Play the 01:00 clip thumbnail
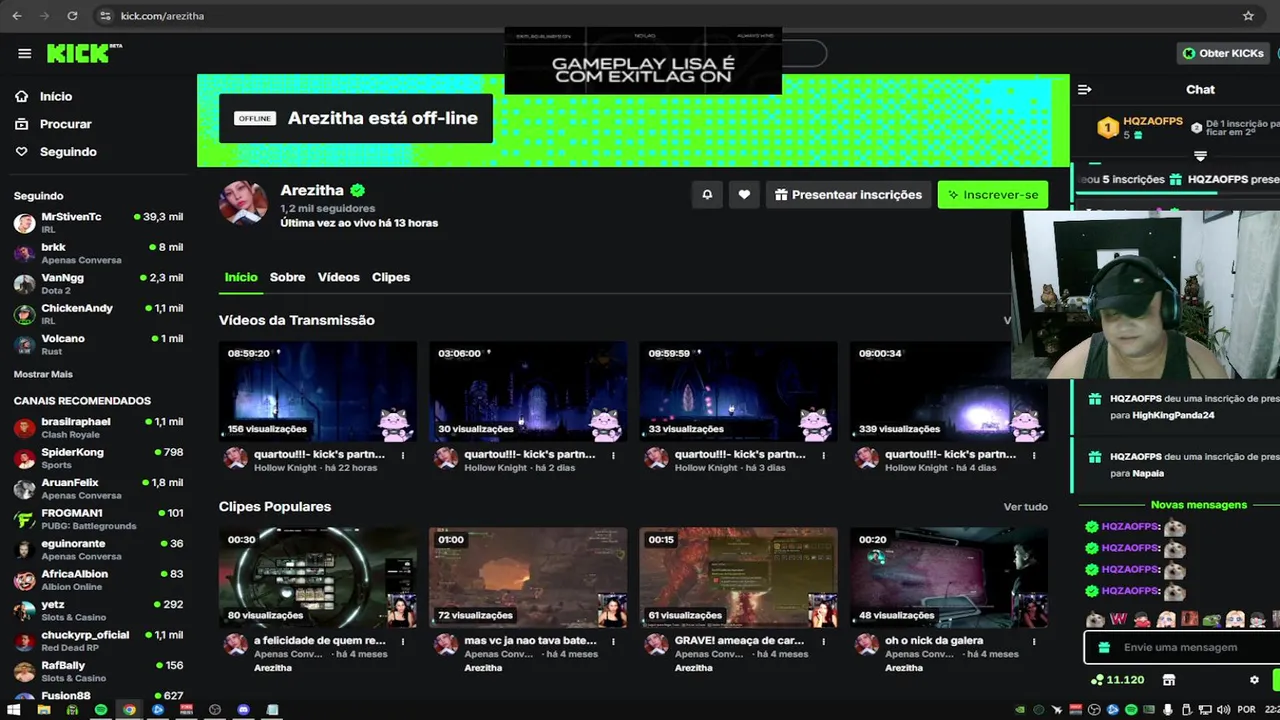 [x=528, y=578]
